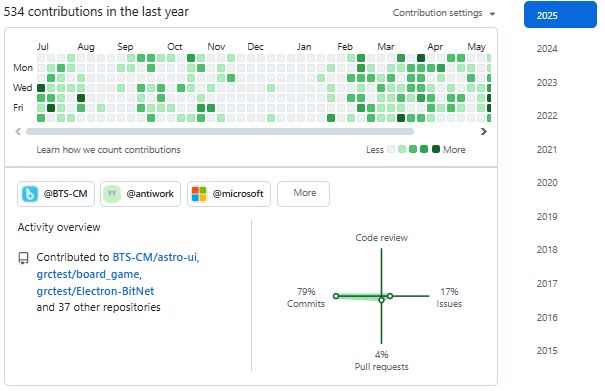
Task: Click the 'Aug' month label
Action: (86, 47)
